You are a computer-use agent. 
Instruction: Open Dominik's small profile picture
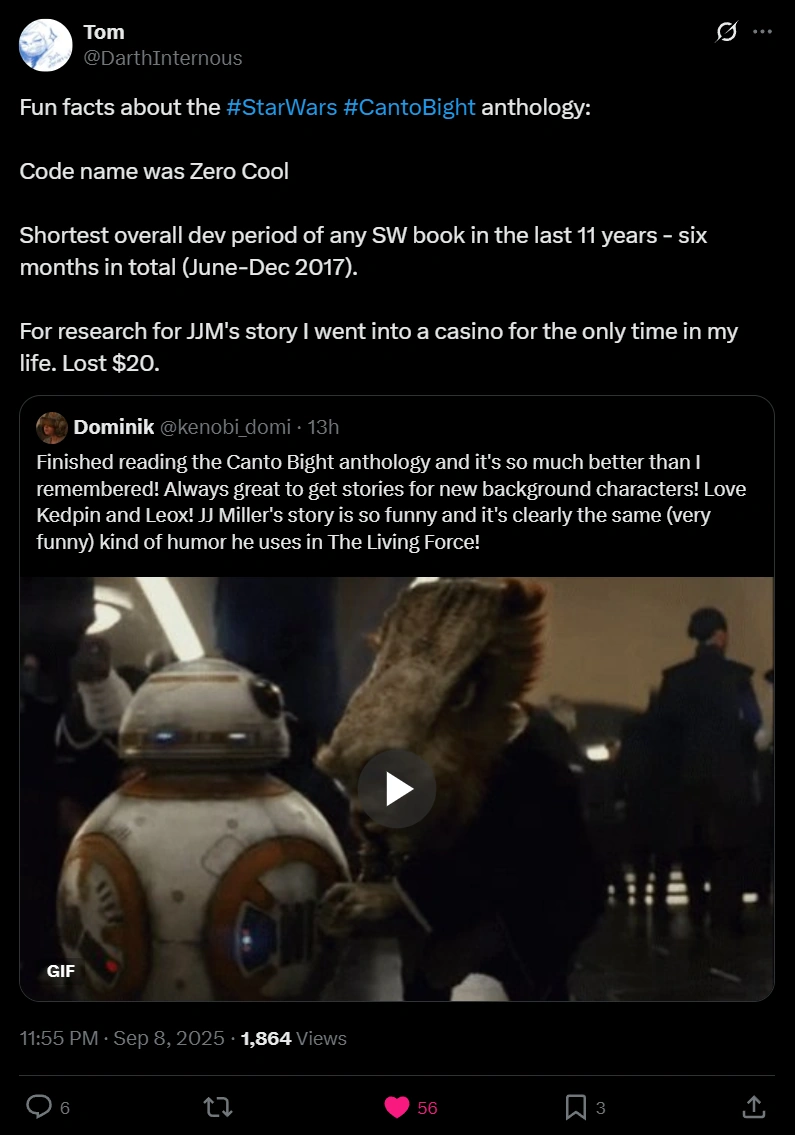[x=51, y=427]
